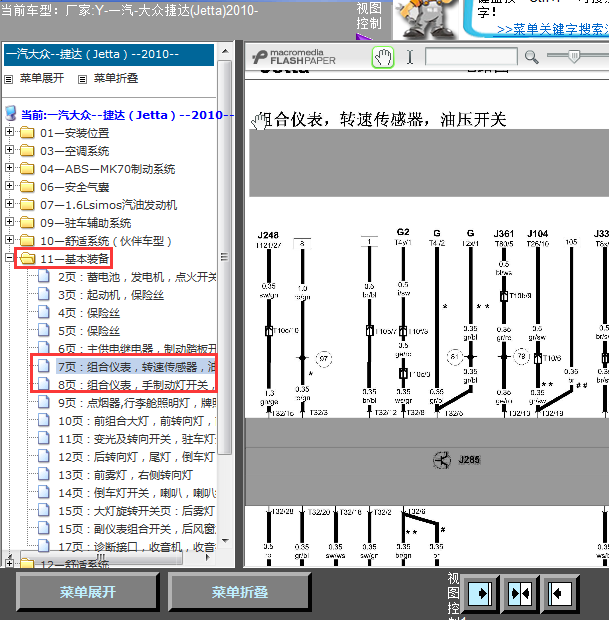Click the FlashPaper search text field
609x621 pixels.
click(471, 56)
